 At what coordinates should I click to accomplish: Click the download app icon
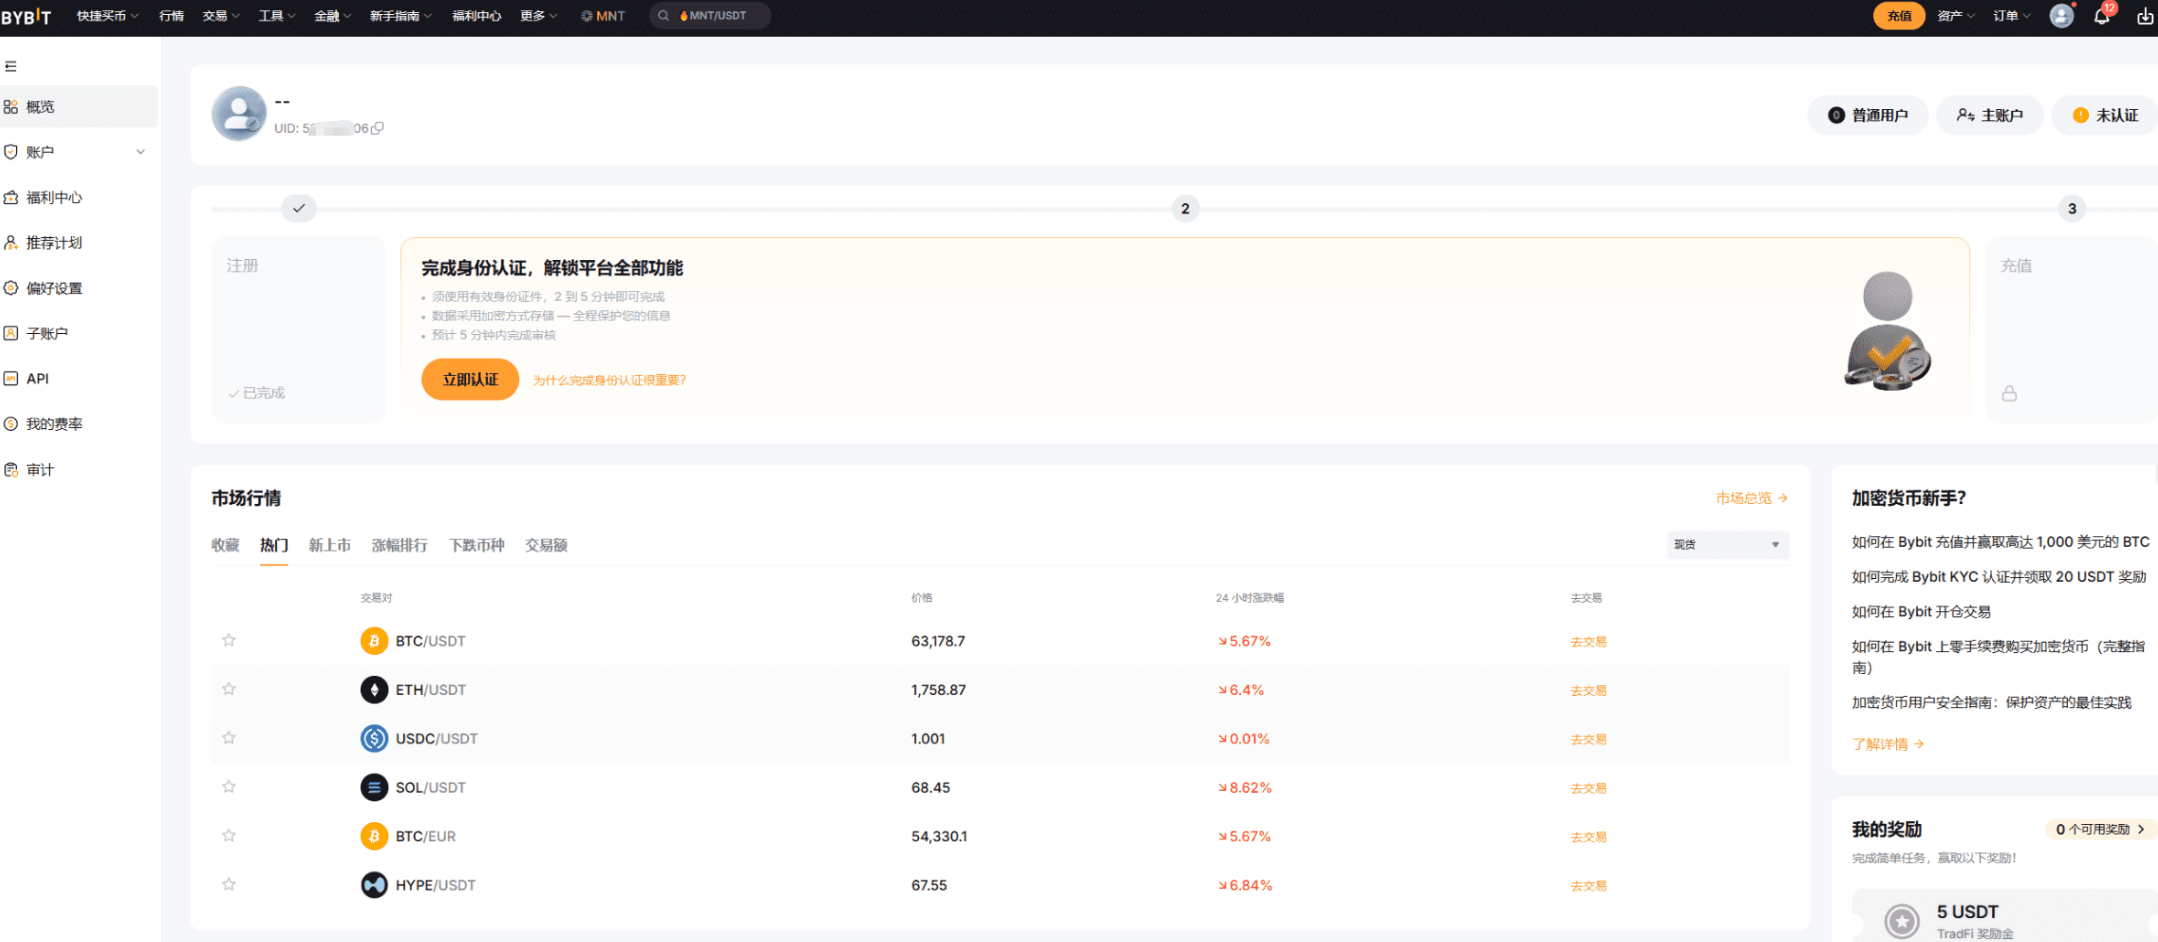2145,16
